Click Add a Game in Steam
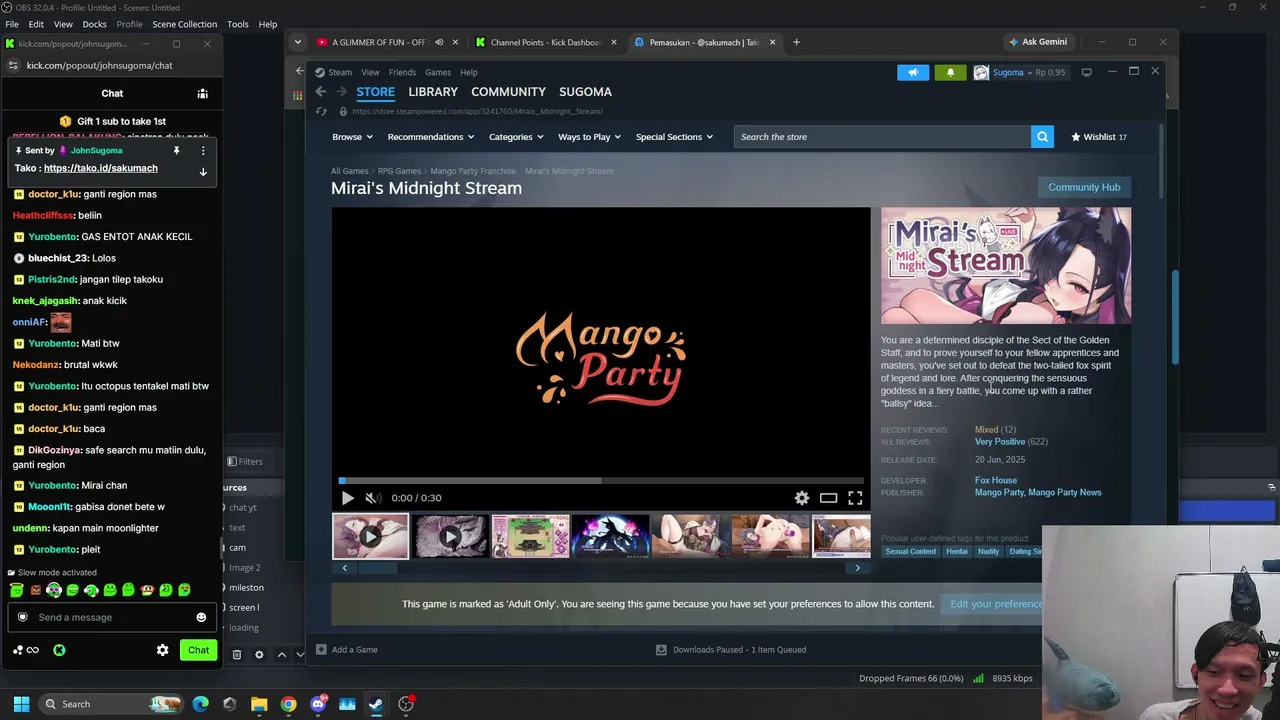This screenshot has height=720, width=1280. (x=346, y=650)
